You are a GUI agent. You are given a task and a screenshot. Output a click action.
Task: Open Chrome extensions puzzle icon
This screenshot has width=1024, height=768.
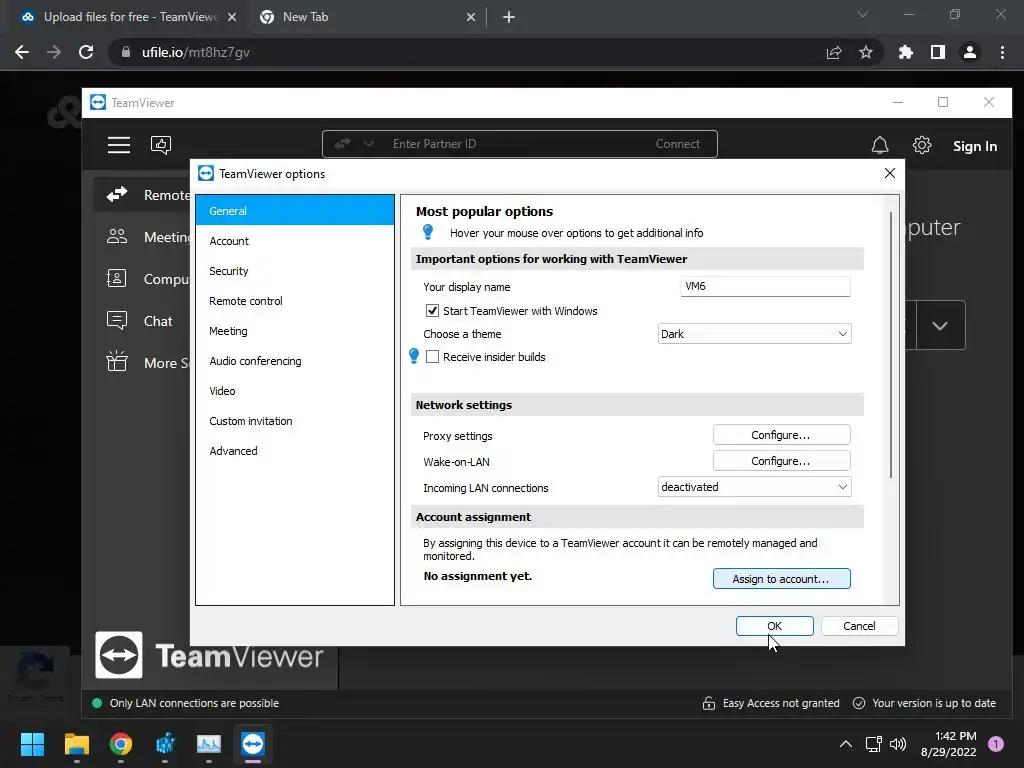click(906, 52)
